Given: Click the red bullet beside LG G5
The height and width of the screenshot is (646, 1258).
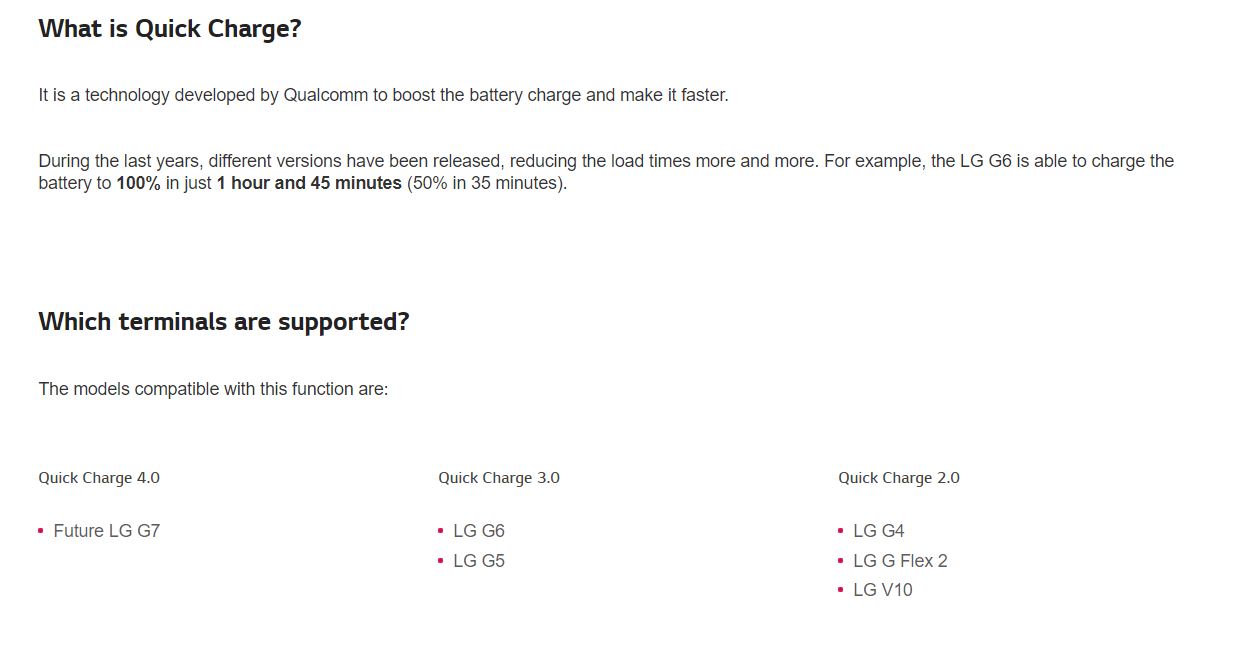Looking at the screenshot, I should [x=441, y=561].
